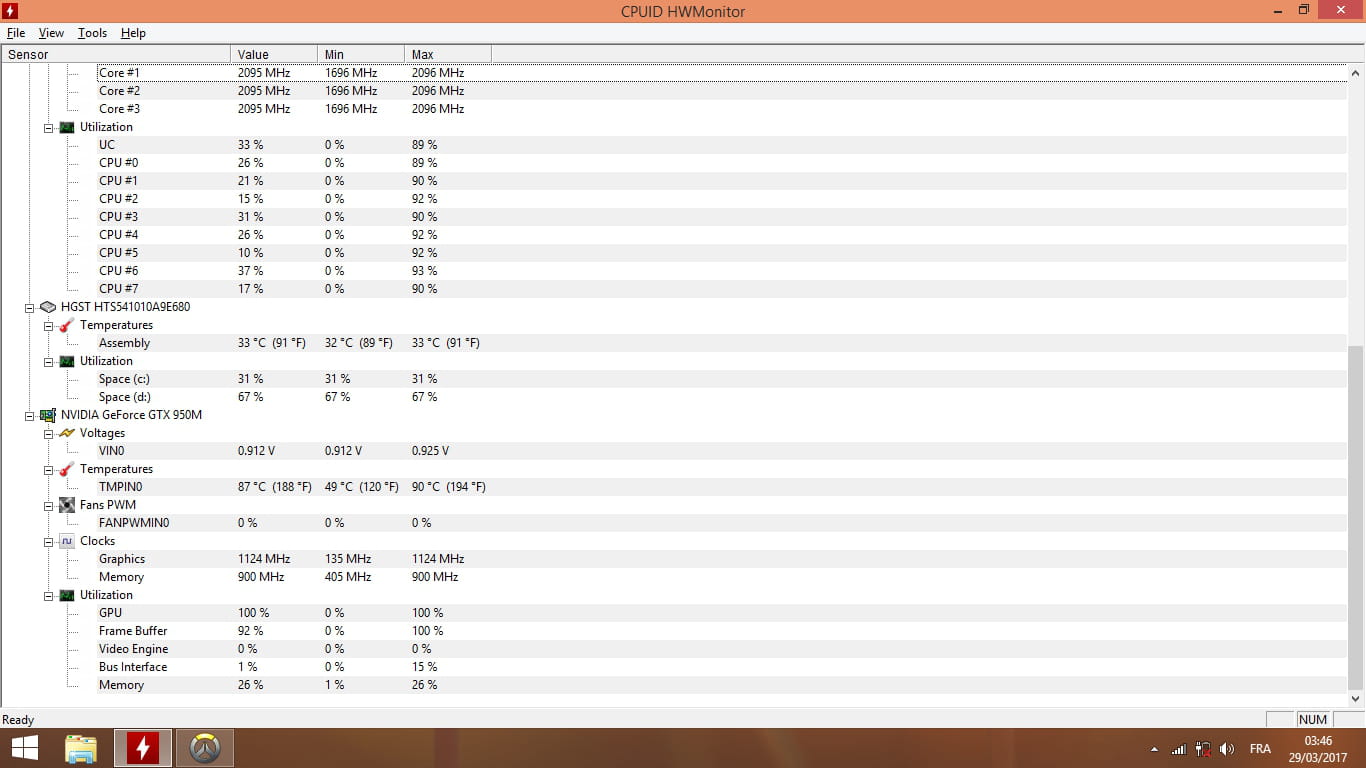Click the scrollbar up arrow
1366x768 pixels.
coord(1356,73)
